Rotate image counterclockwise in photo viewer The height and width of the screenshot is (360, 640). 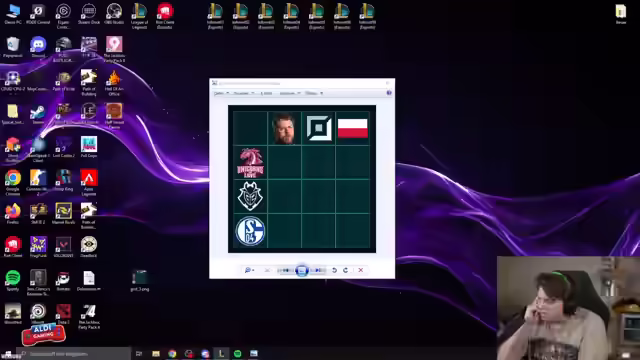point(334,270)
